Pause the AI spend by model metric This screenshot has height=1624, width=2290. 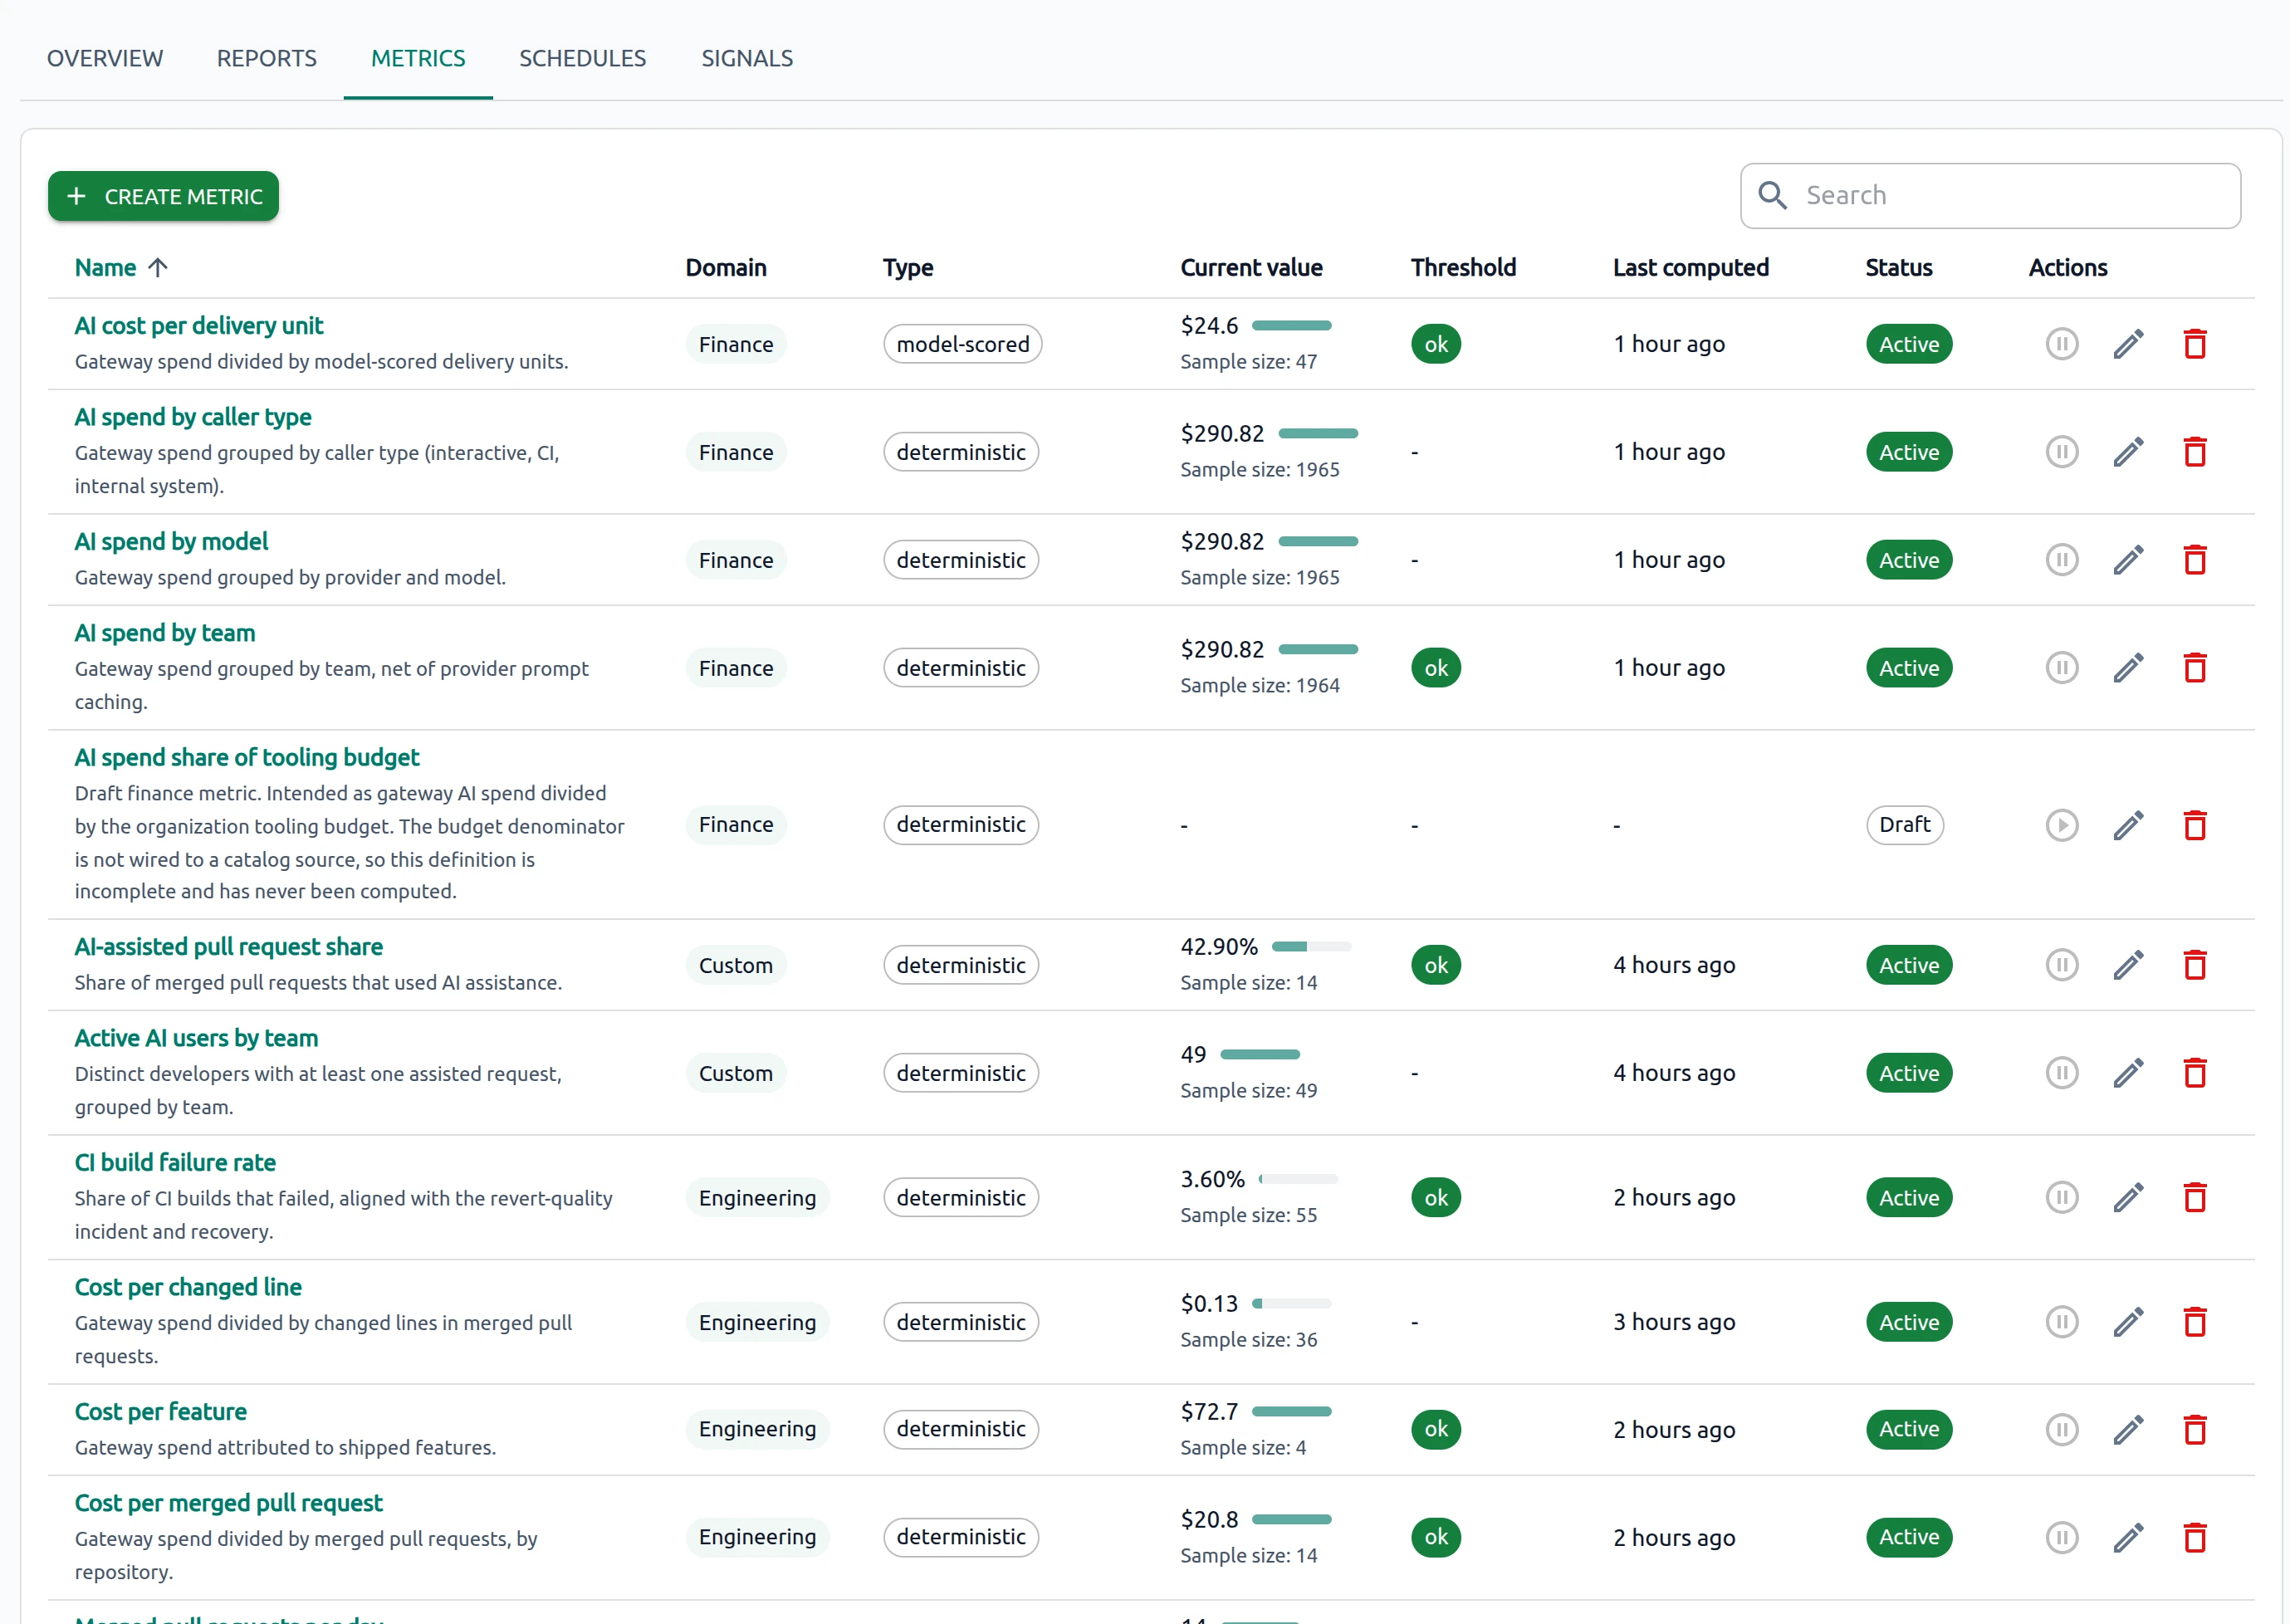point(2061,560)
